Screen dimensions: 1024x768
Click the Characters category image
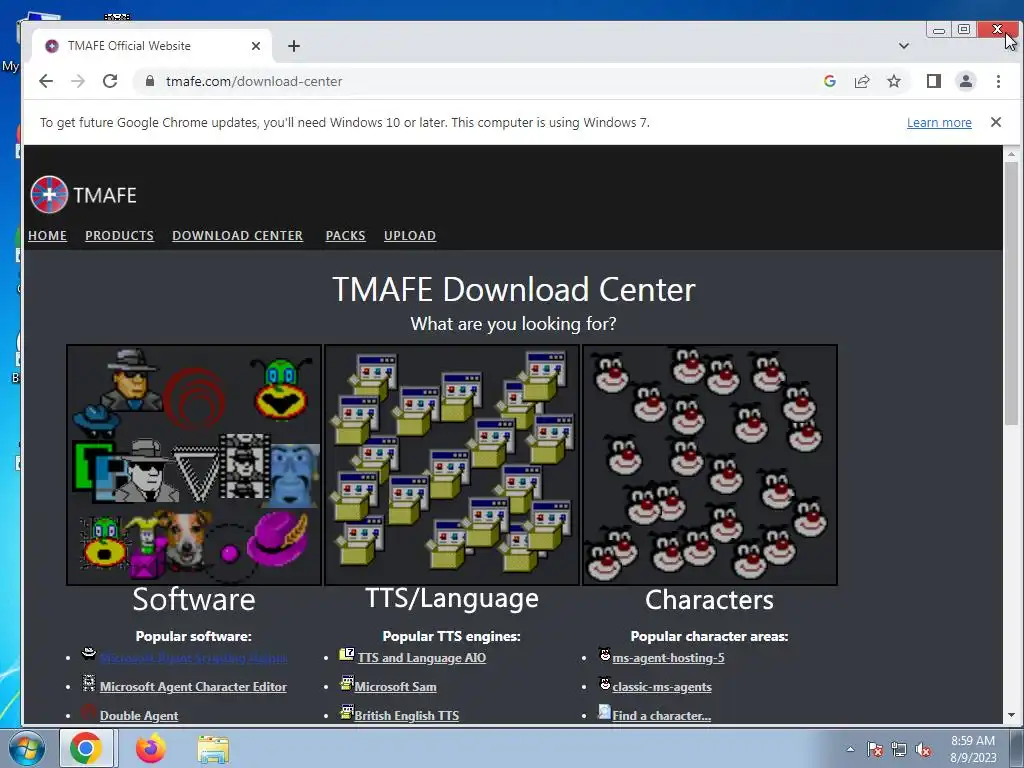(710, 464)
